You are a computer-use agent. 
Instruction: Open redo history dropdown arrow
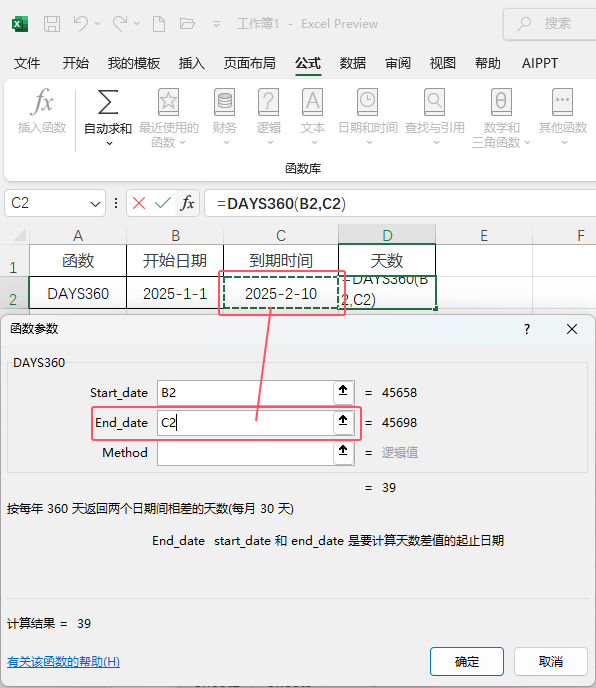tap(136, 24)
